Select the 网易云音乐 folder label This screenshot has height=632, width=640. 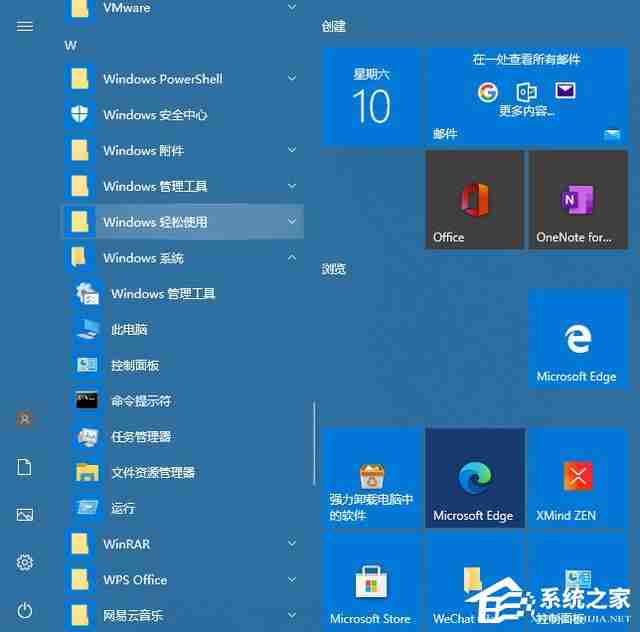[133, 615]
